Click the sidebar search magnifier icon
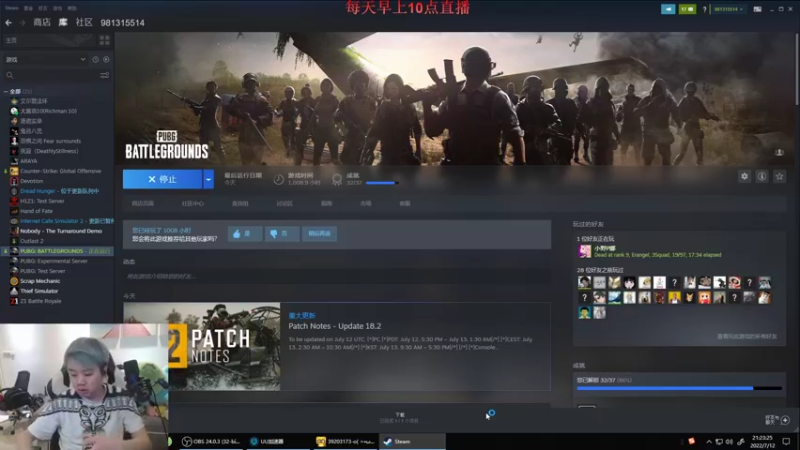This screenshot has width=800, height=450. [x=10, y=75]
